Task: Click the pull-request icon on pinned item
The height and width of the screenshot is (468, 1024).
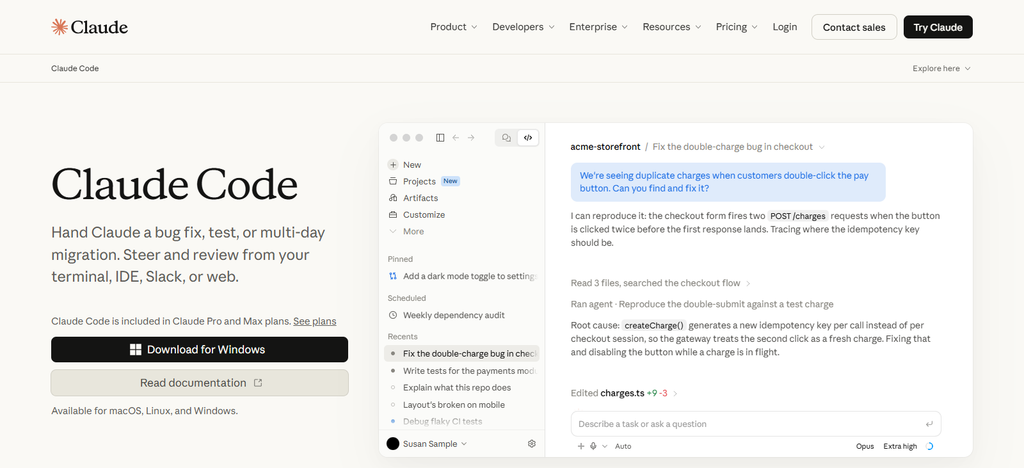Action: click(x=392, y=276)
